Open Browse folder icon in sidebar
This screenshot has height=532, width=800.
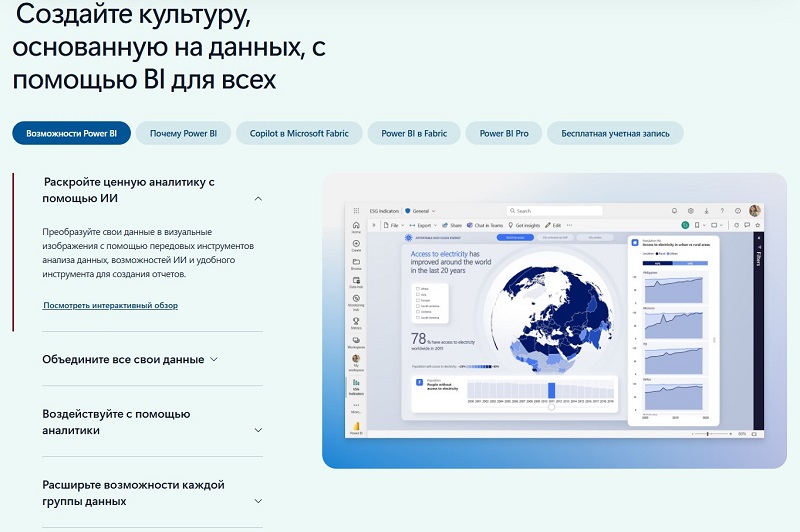356,264
